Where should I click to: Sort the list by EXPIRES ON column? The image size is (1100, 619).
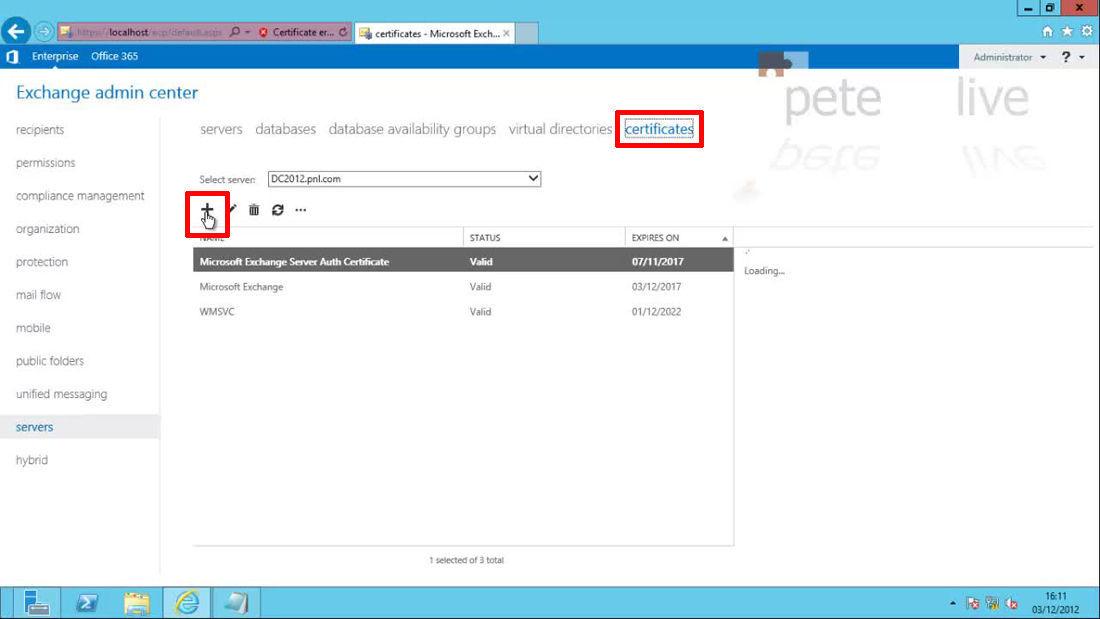[x=679, y=238]
